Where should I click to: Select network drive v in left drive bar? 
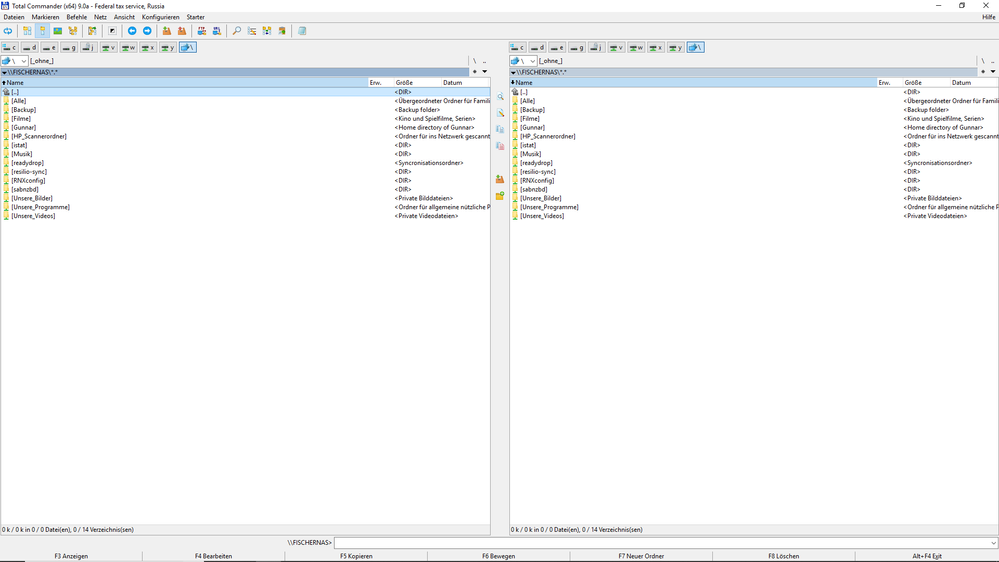(108, 47)
